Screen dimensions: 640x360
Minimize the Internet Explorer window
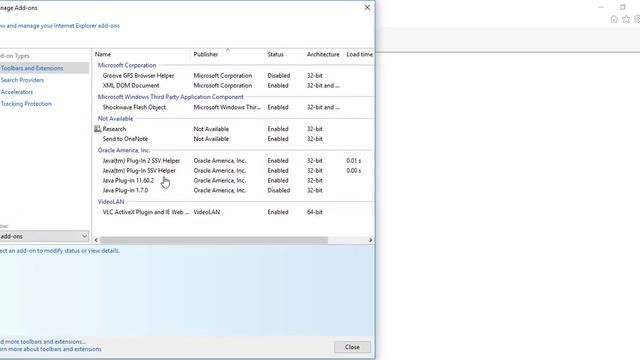click(x=601, y=7)
